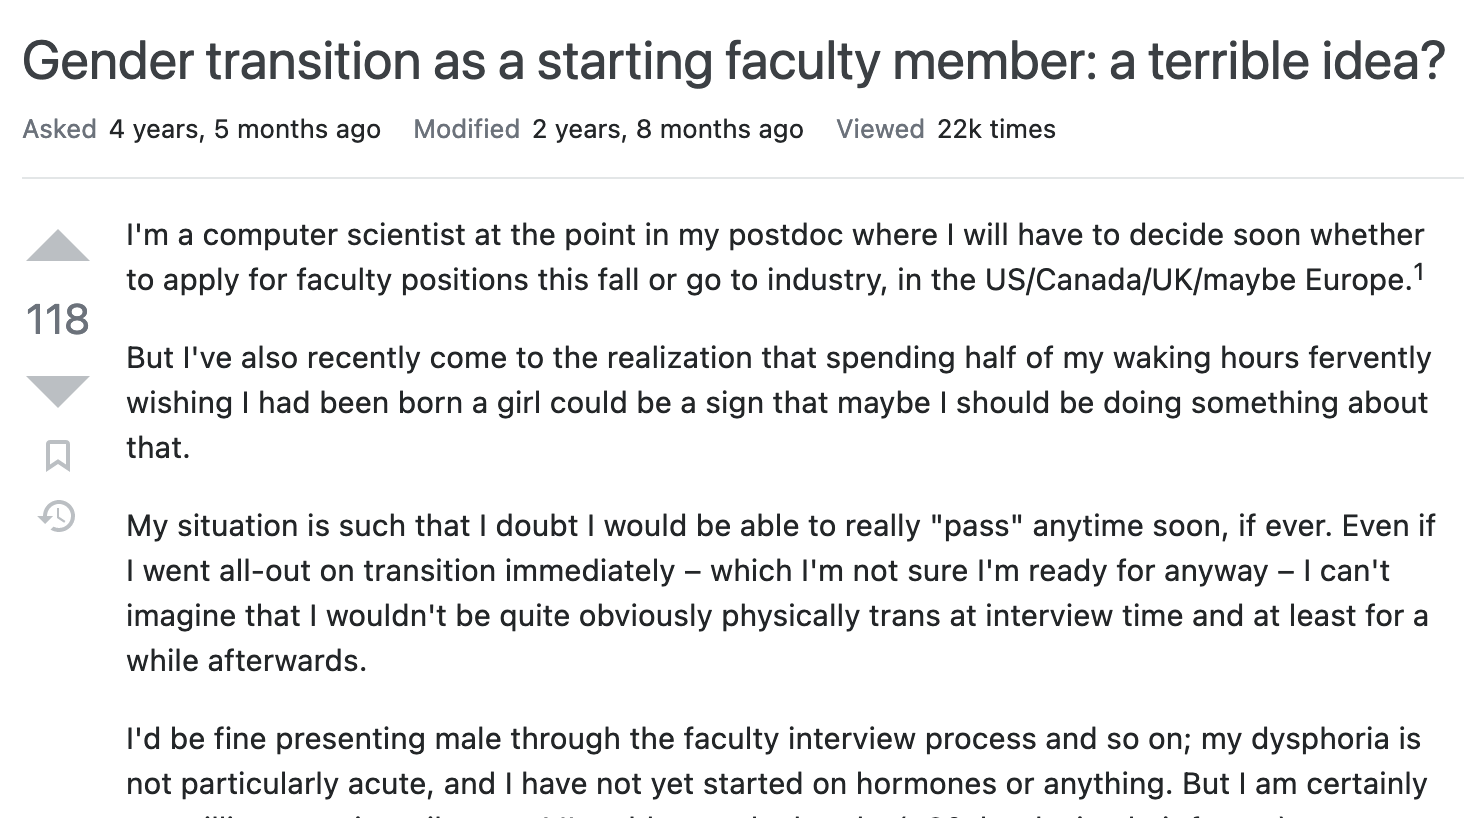Downvote the question with the down arrow
The image size is (1464, 818).
(x=57, y=391)
